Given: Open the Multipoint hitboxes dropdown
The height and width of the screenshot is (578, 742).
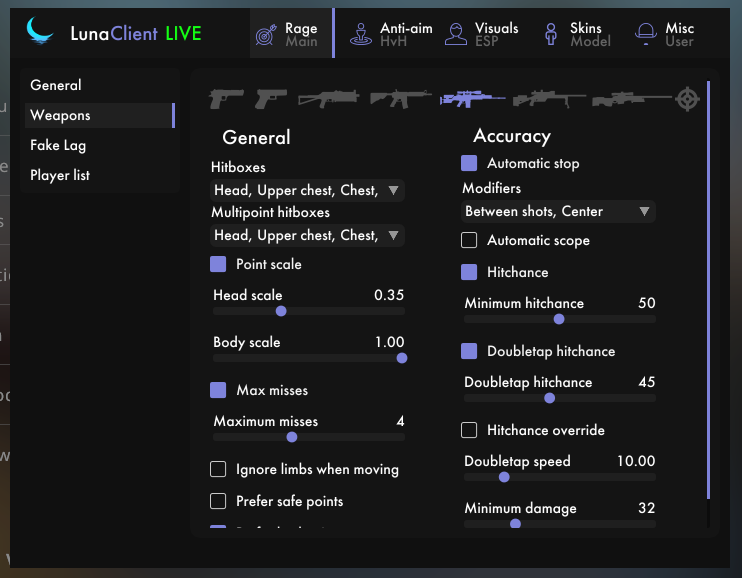Looking at the screenshot, I should pos(307,235).
